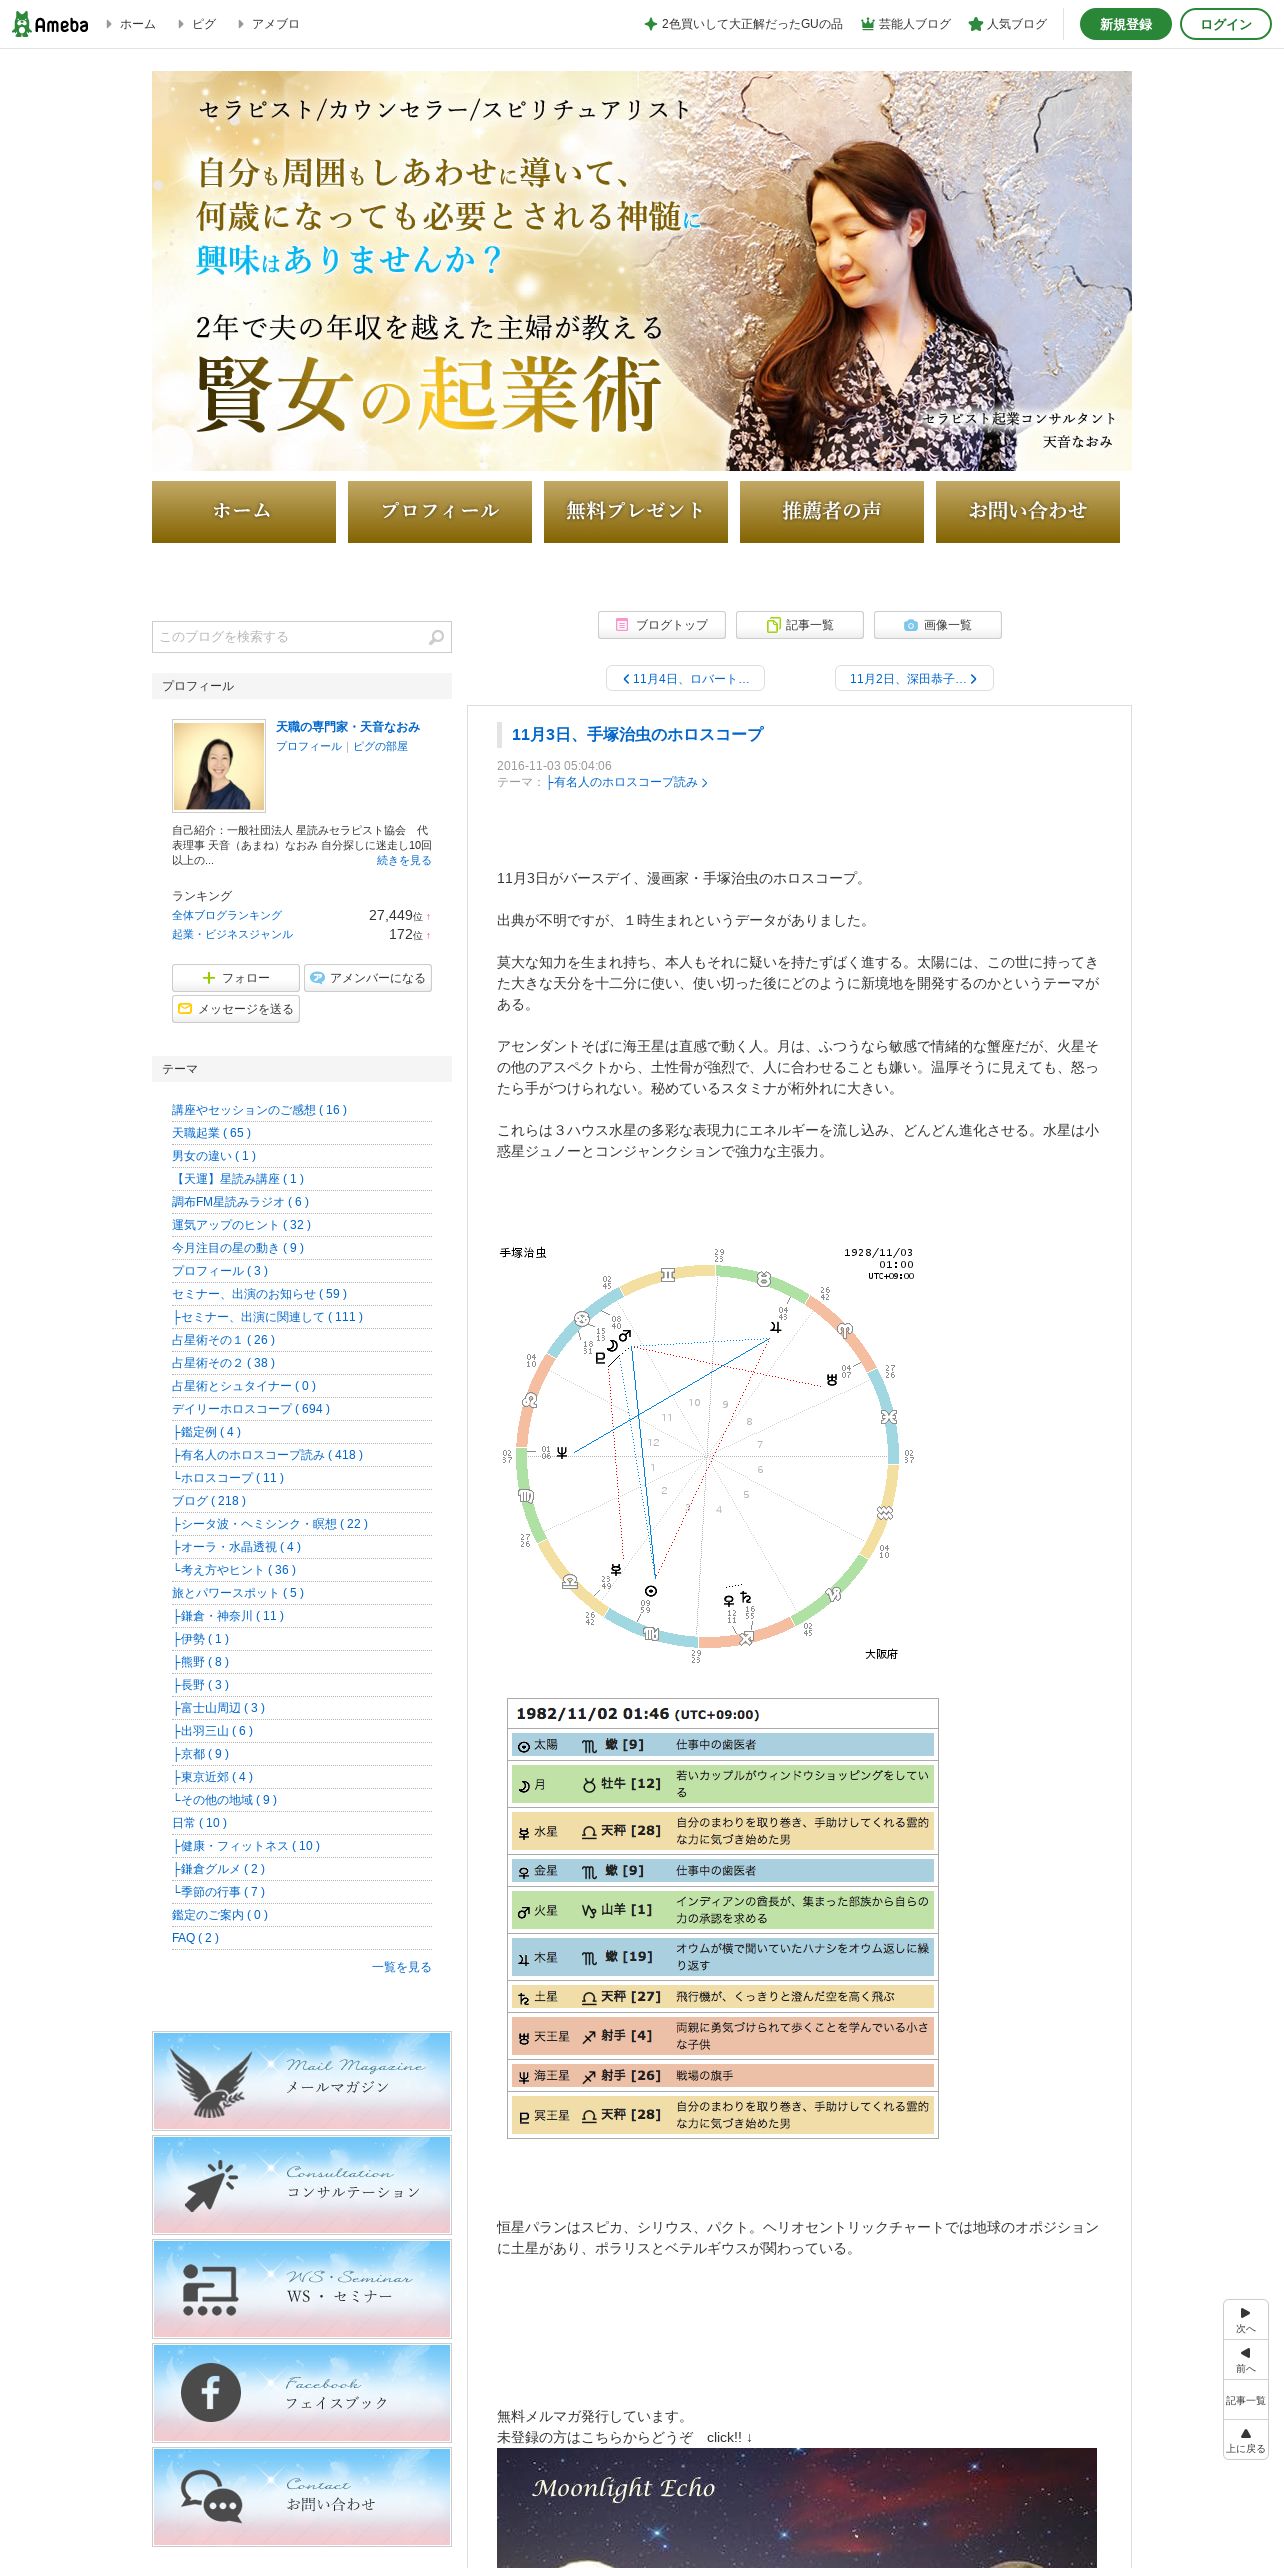This screenshot has width=1284, height=2568.
Task: Open theme 天職起業 (65)
Action: tap(212, 1133)
